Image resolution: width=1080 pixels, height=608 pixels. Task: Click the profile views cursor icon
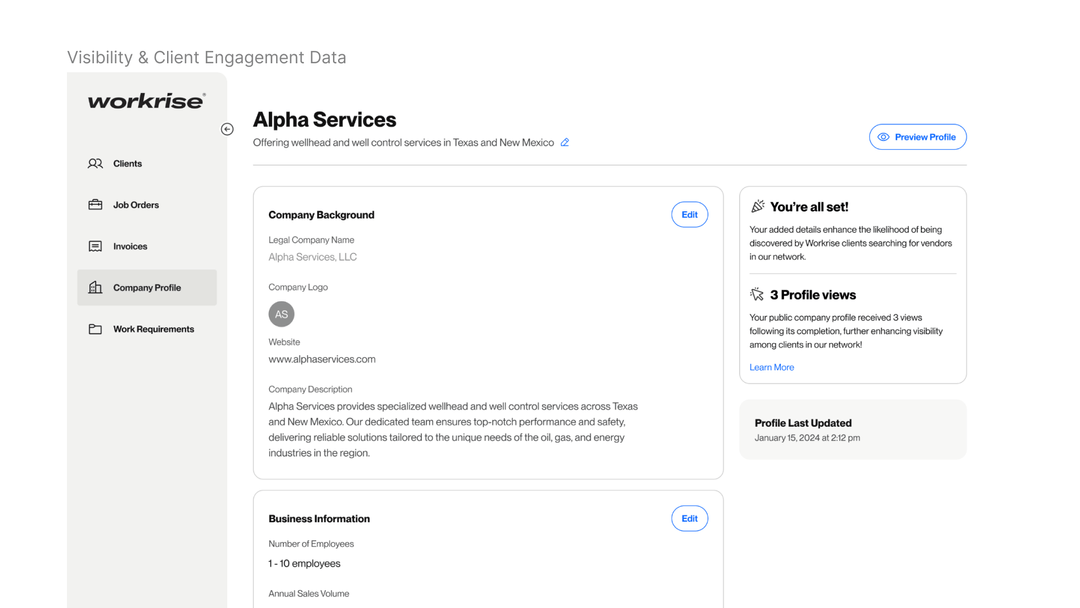757,295
